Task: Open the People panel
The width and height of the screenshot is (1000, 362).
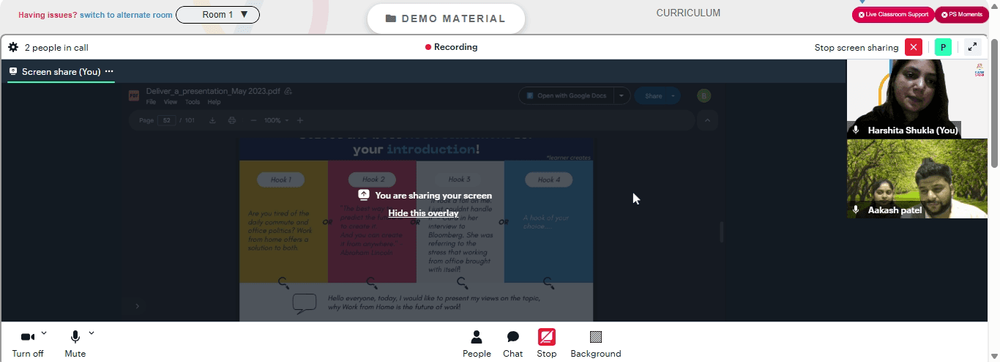Action: tap(476, 344)
